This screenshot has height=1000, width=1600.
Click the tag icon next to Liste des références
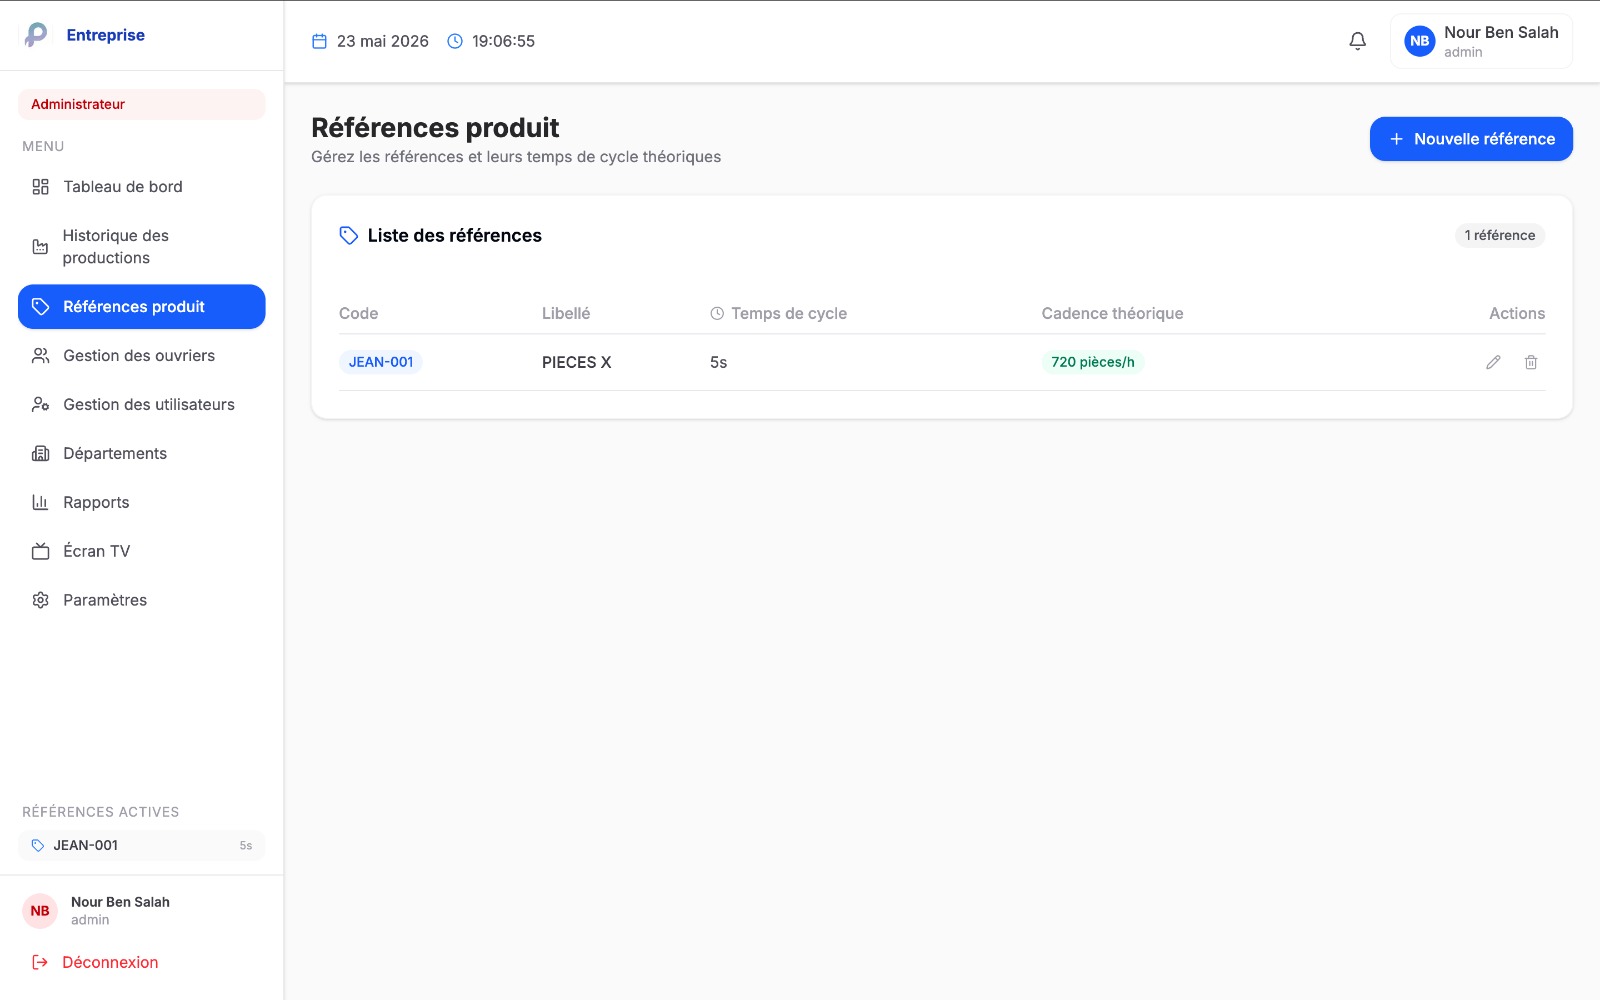tap(349, 236)
